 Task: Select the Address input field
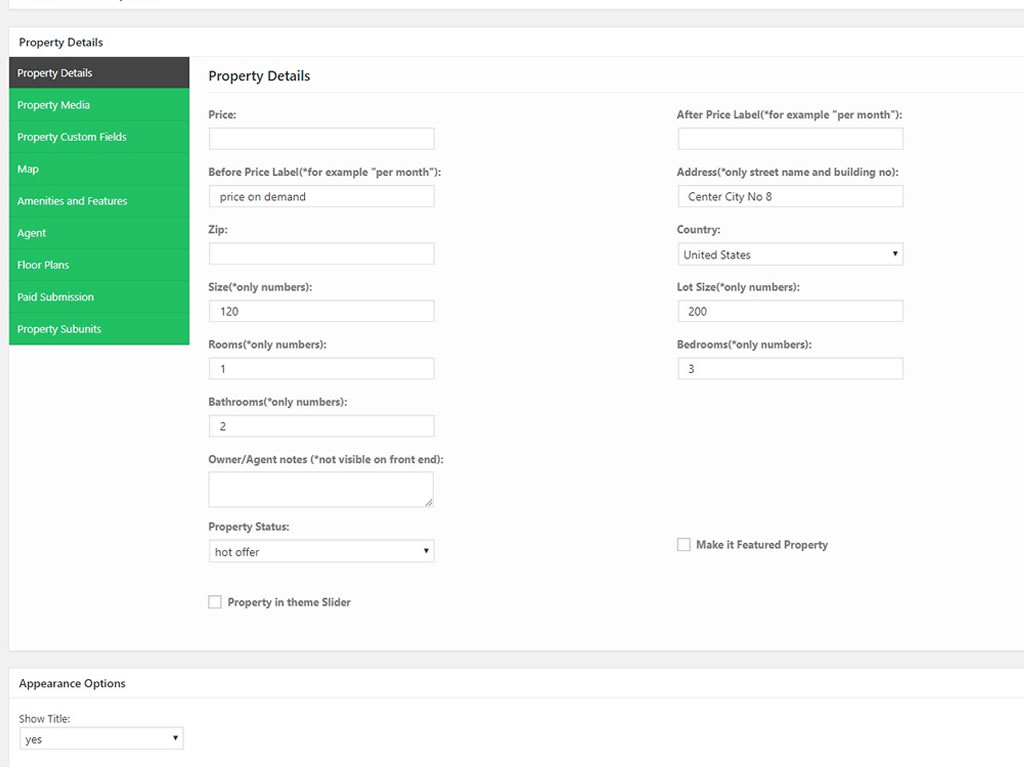790,197
